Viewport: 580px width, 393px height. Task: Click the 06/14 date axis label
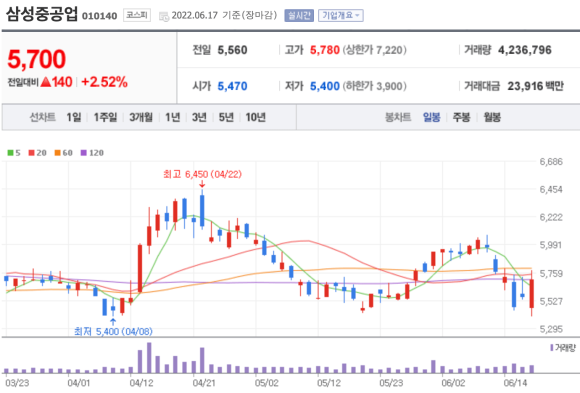[515, 383]
